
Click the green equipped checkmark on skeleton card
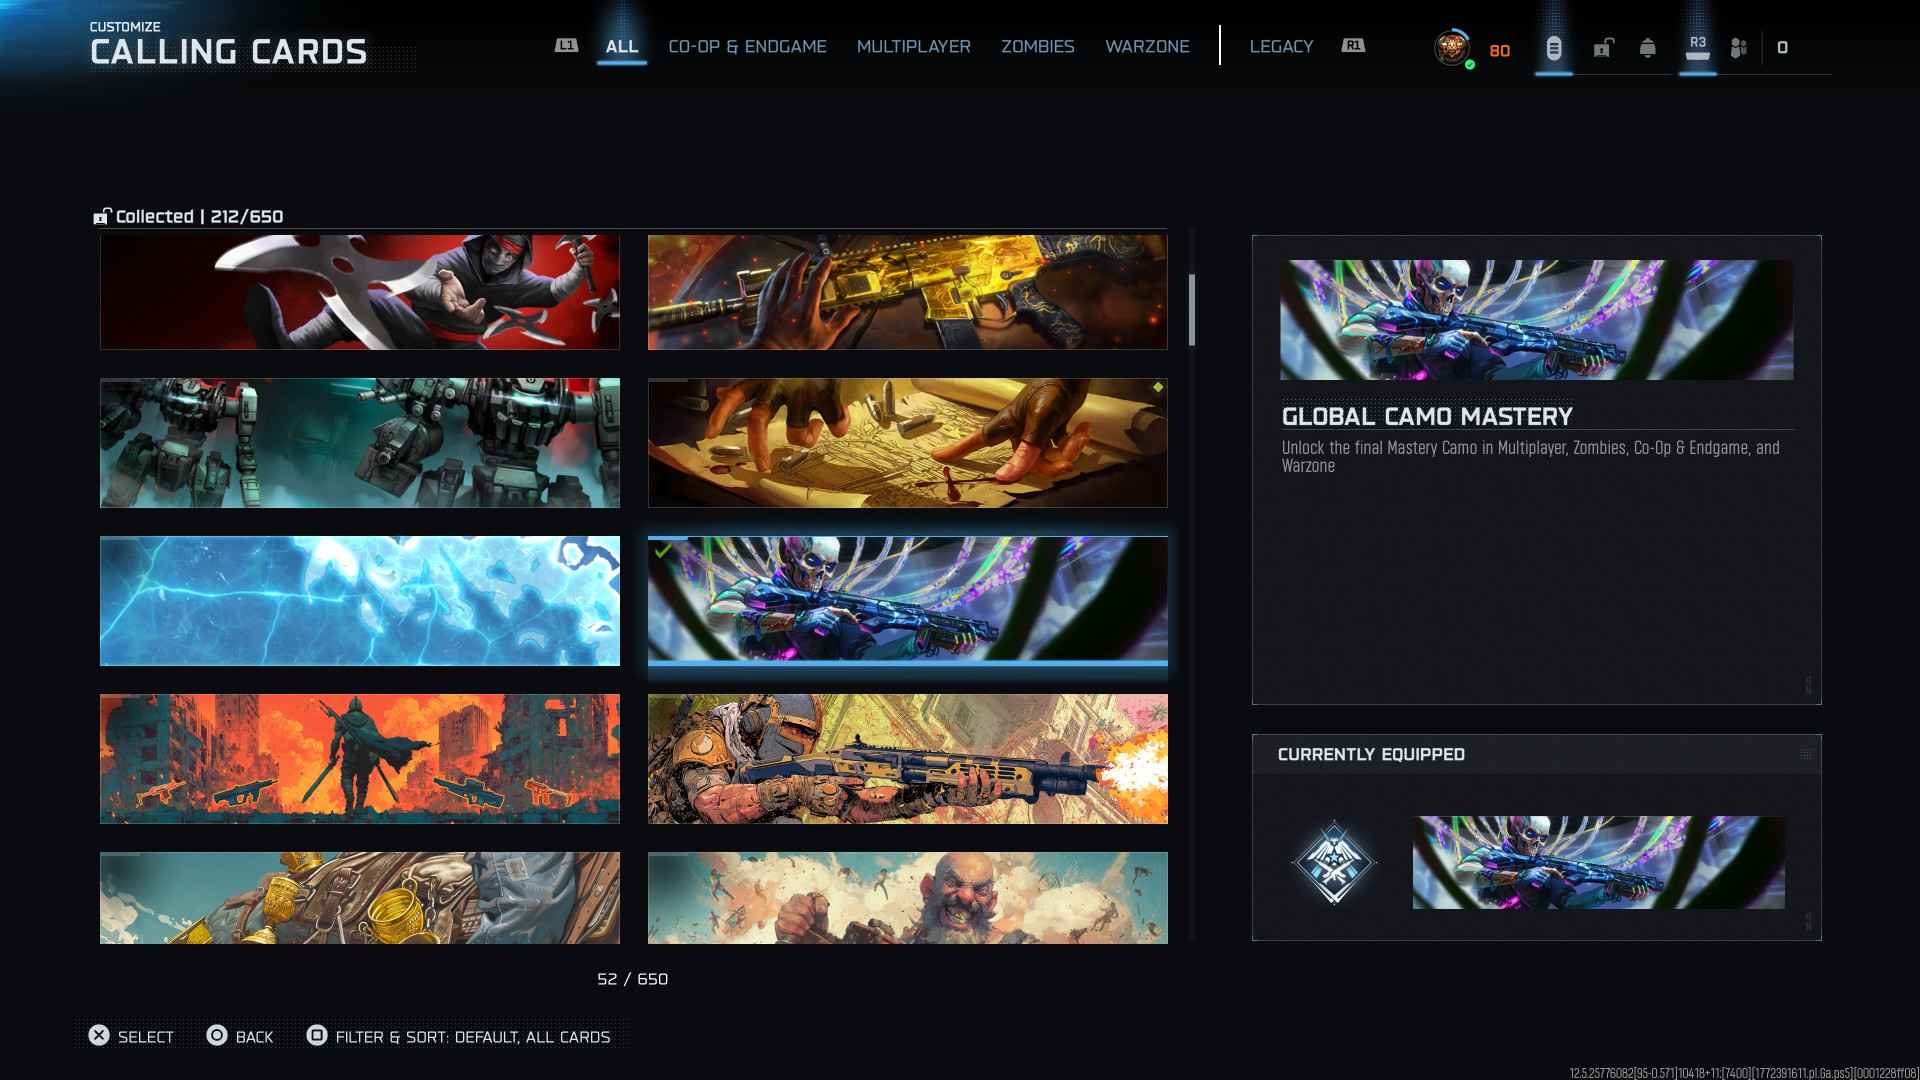pos(662,551)
